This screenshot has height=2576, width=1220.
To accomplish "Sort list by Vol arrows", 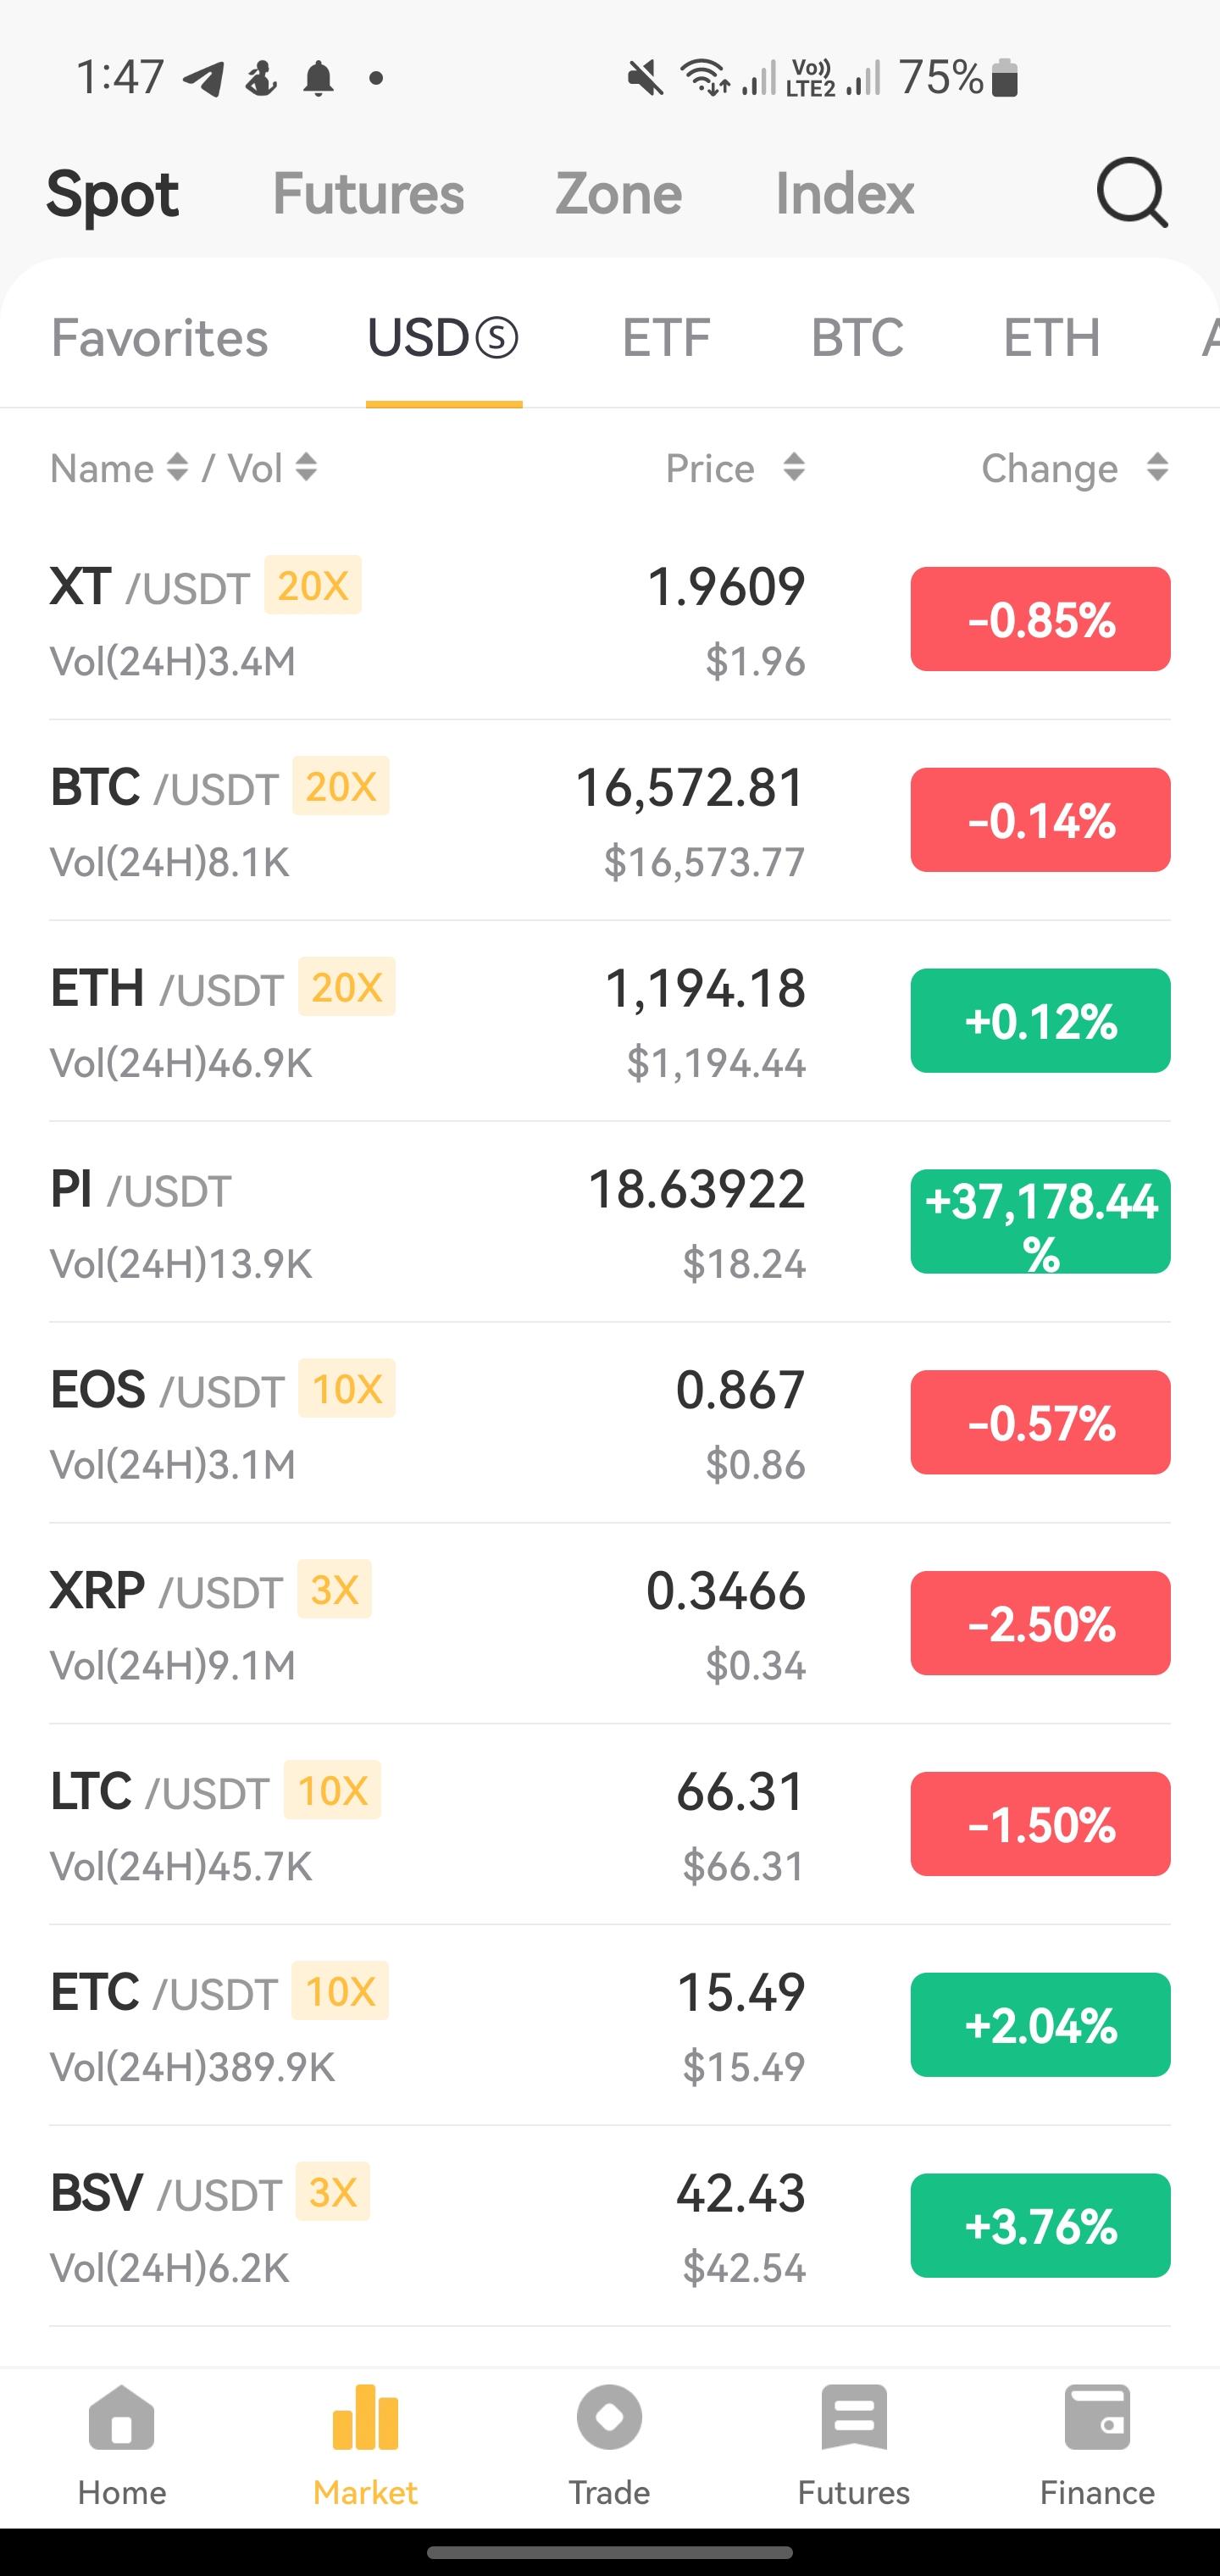I will (306, 467).
